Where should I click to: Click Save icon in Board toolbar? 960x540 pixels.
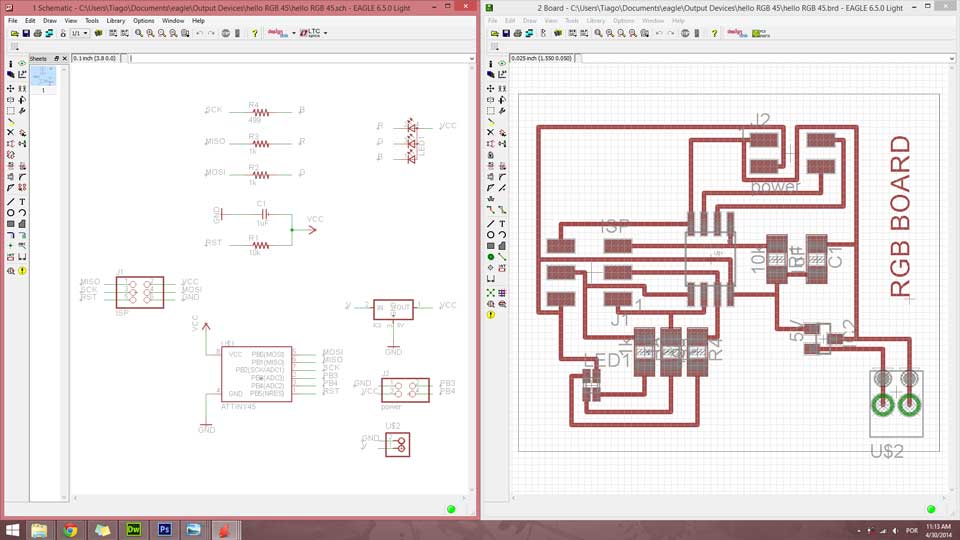tap(506, 33)
